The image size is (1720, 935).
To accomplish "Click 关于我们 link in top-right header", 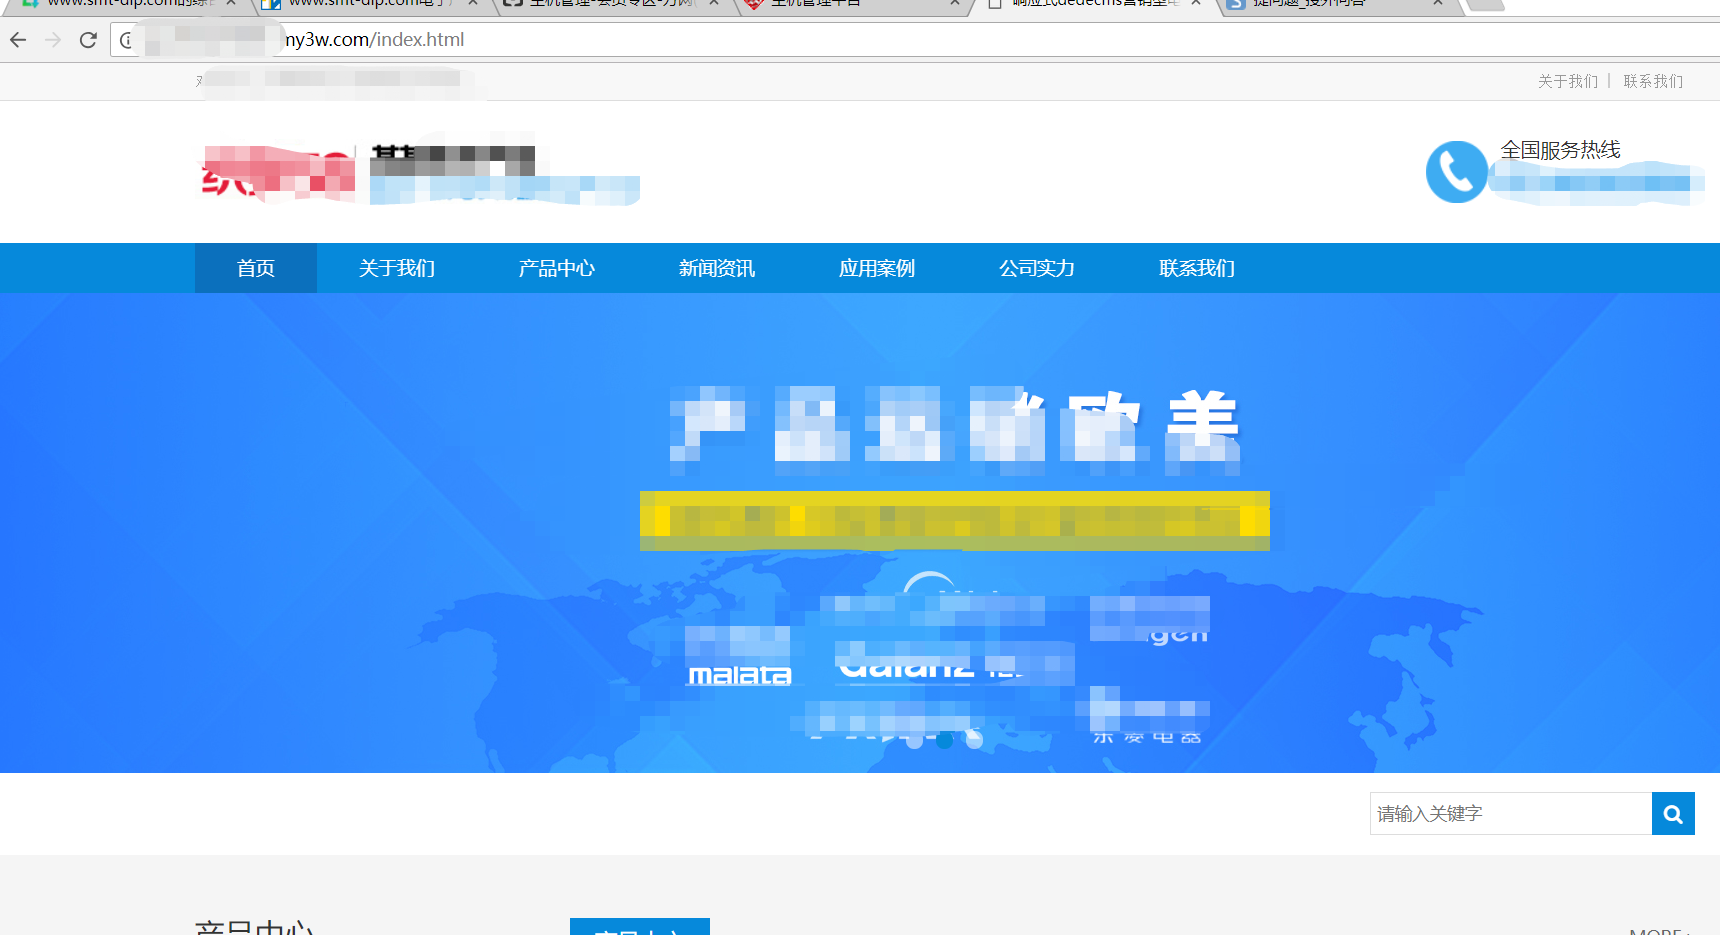I will click(x=1567, y=81).
